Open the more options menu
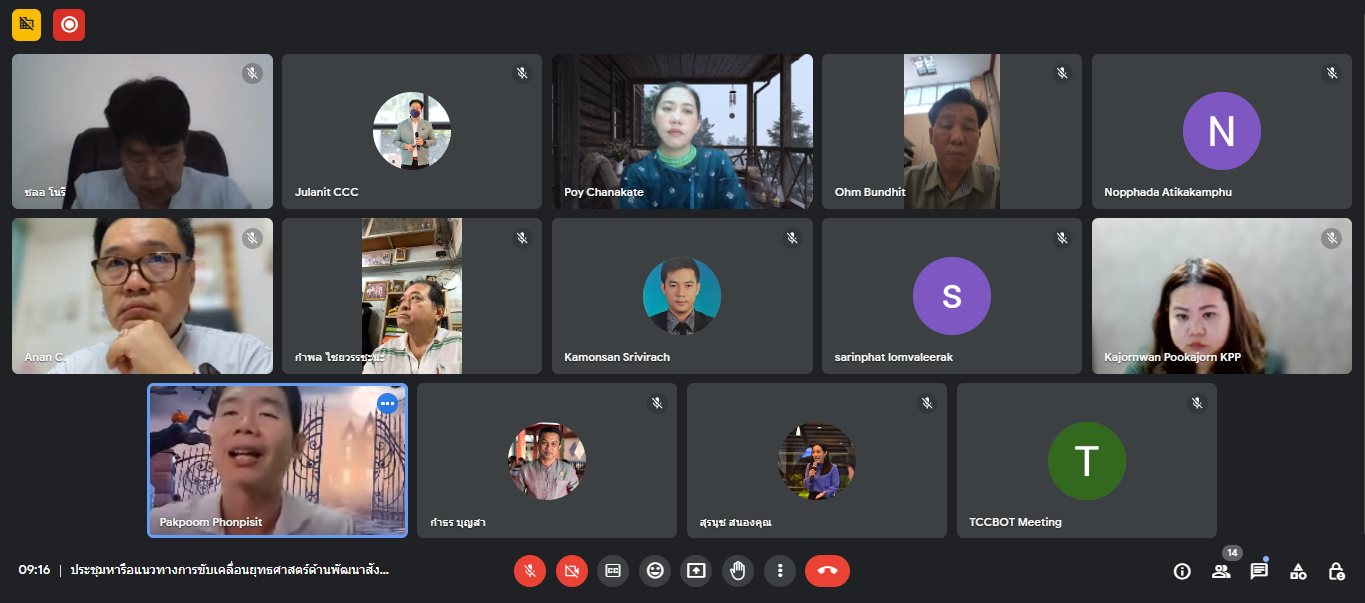The height and width of the screenshot is (603, 1365). tap(779, 570)
